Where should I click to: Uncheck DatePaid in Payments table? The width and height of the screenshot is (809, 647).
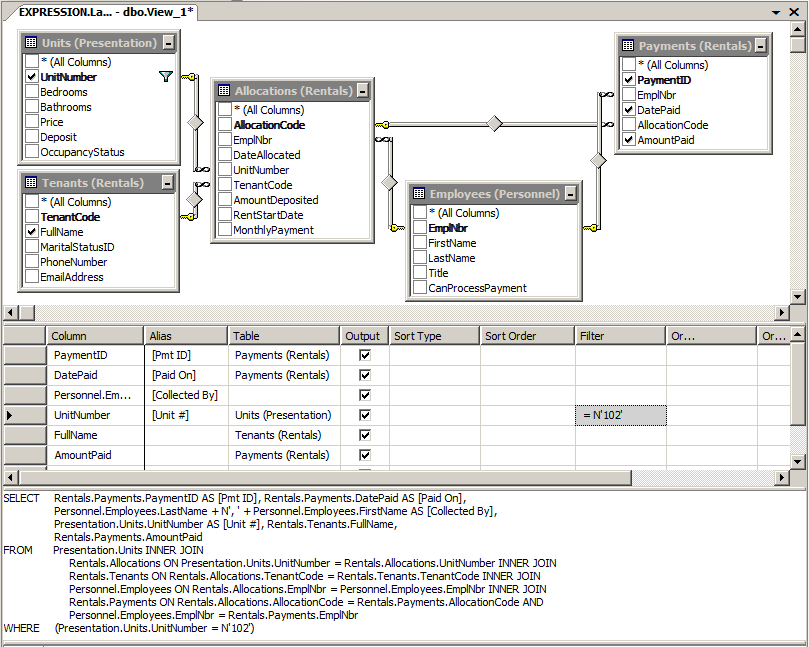point(628,110)
